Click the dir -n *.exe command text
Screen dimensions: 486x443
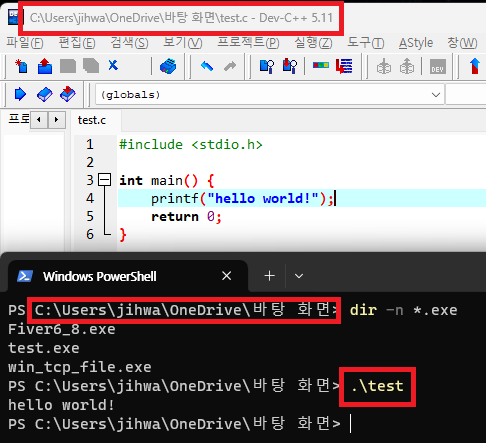coord(403,310)
